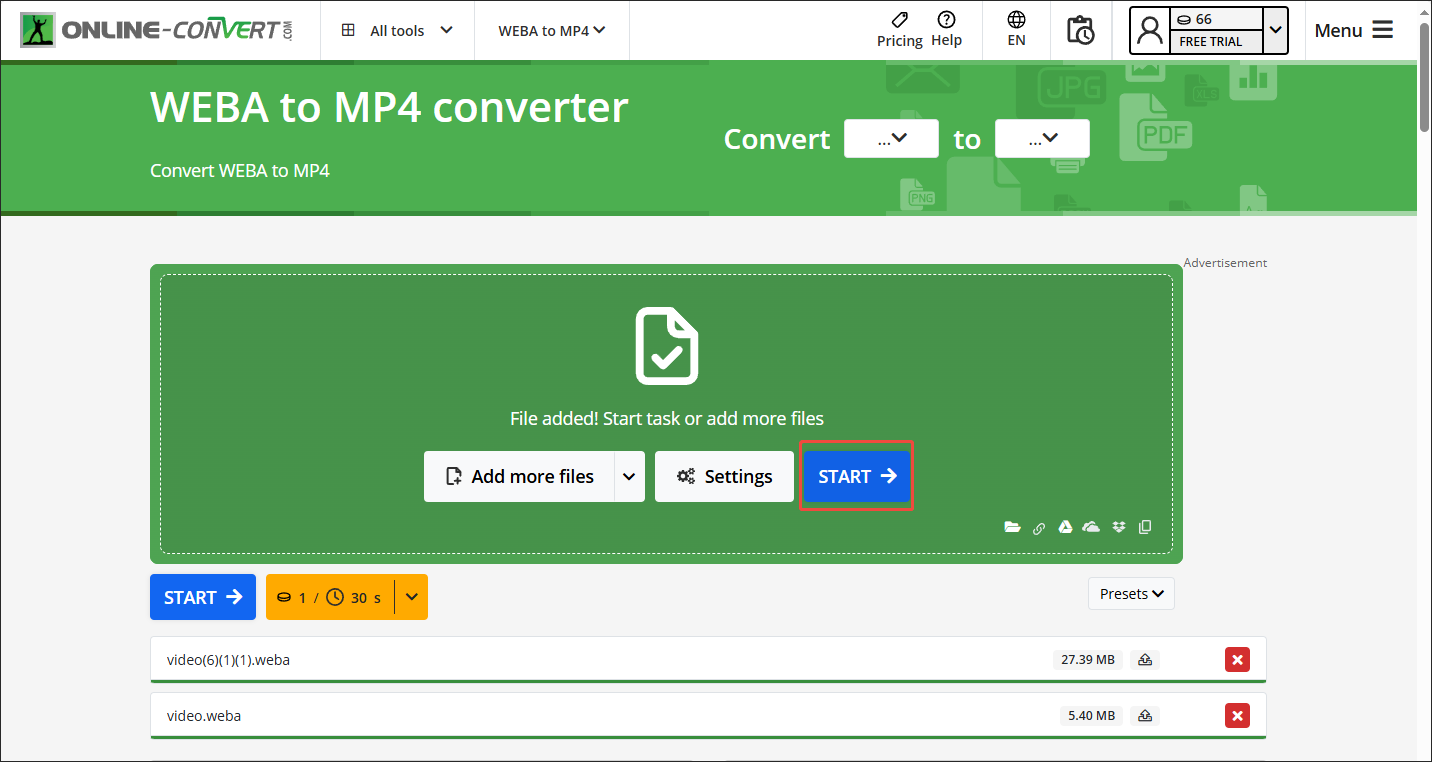
Task: Open the task history clipboard-clock icon
Action: pos(1081,30)
